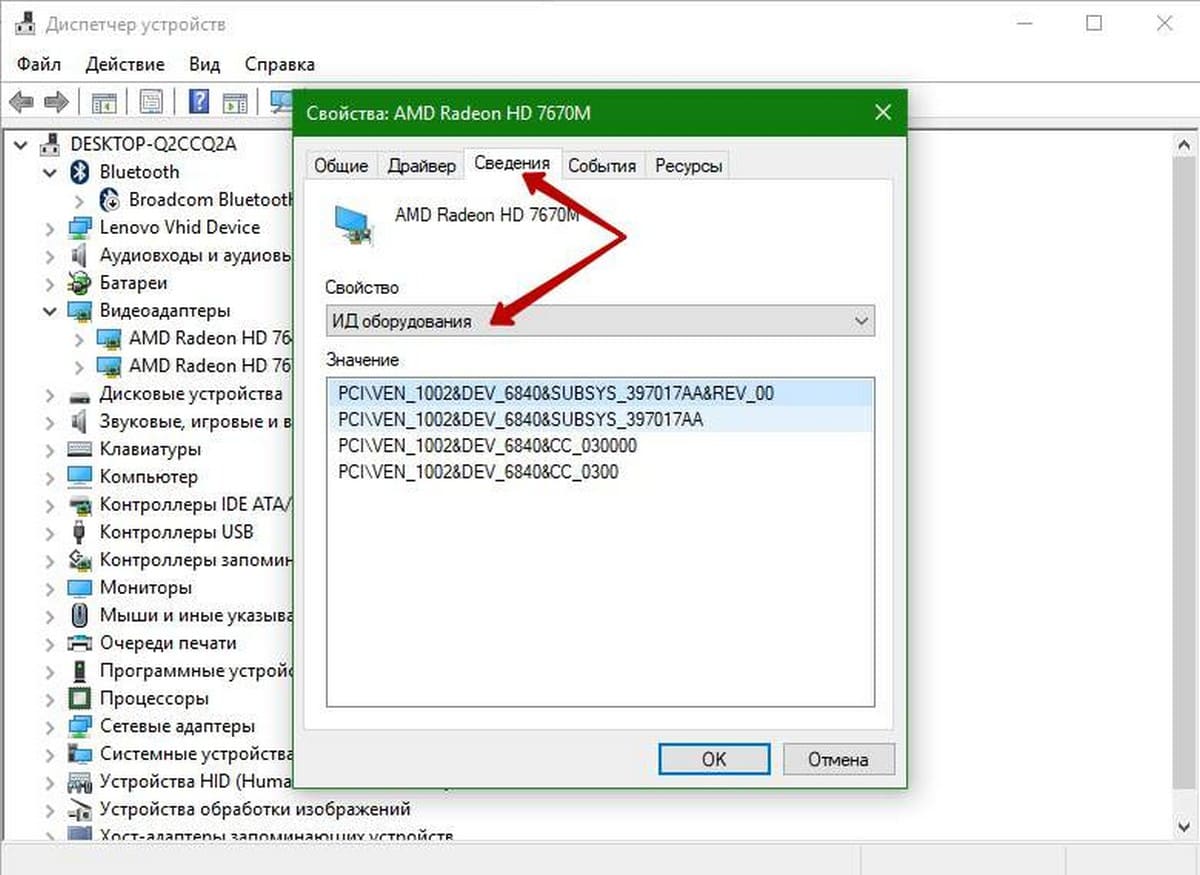Expand the Клавиатуры tree node

(50, 449)
